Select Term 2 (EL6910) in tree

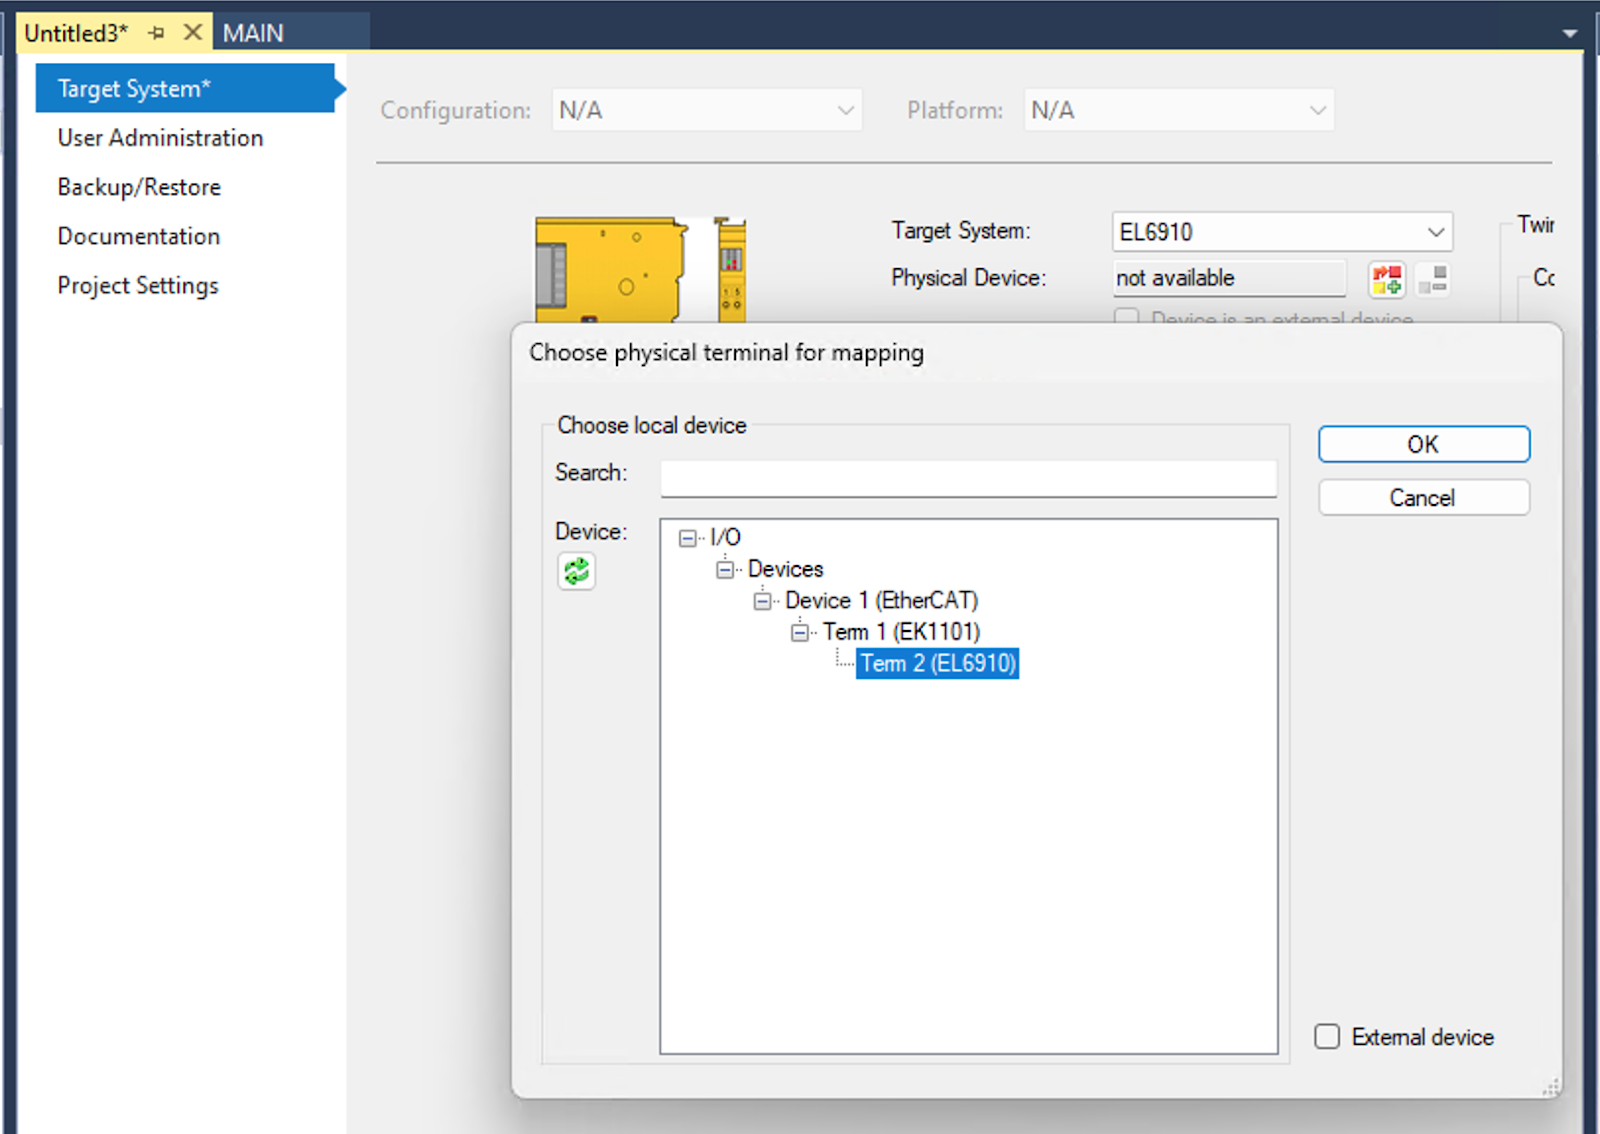point(938,663)
